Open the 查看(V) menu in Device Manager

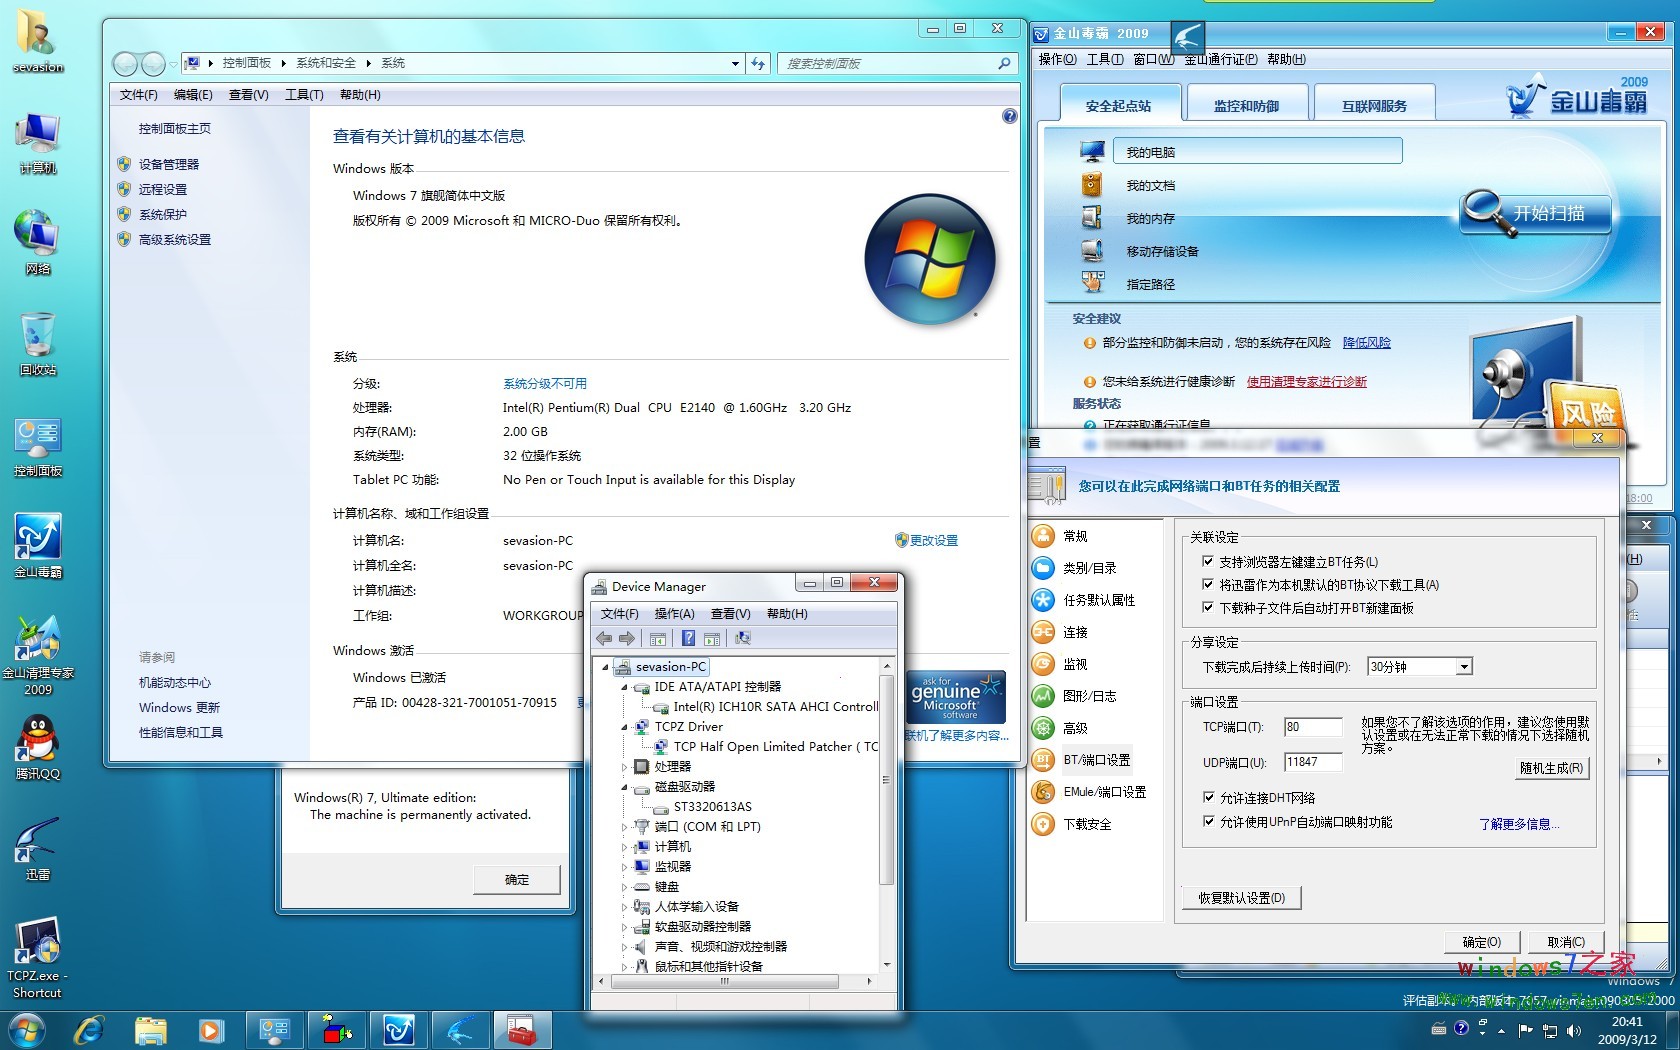pos(730,613)
